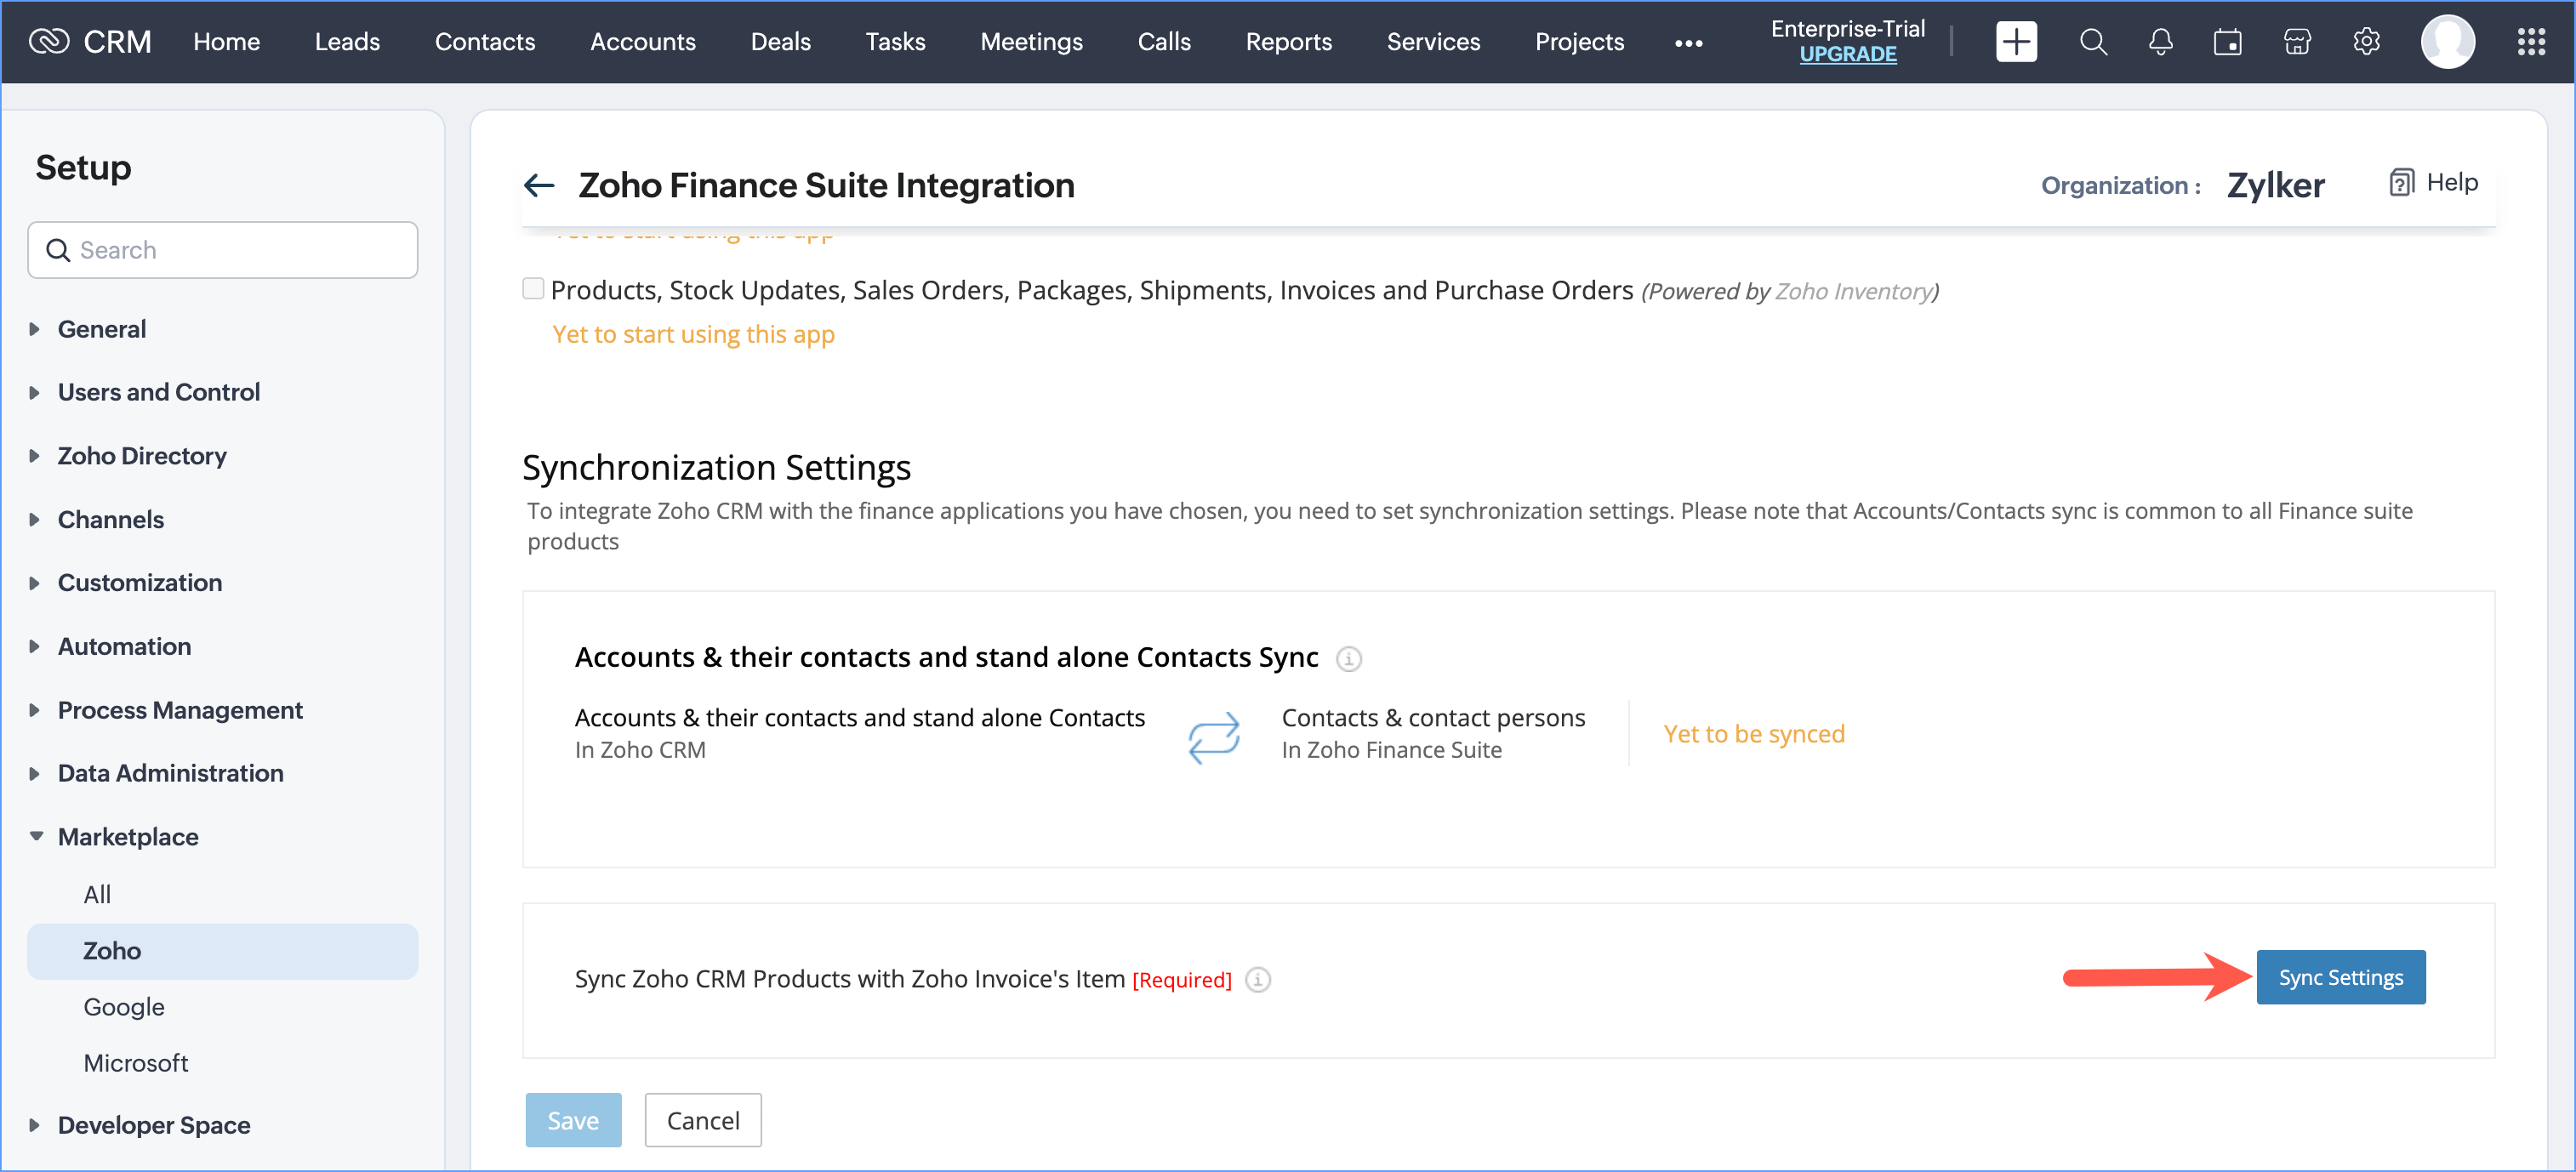Open the marketplace store icon in top bar
The image size is (2576, 1172).
2297,42
